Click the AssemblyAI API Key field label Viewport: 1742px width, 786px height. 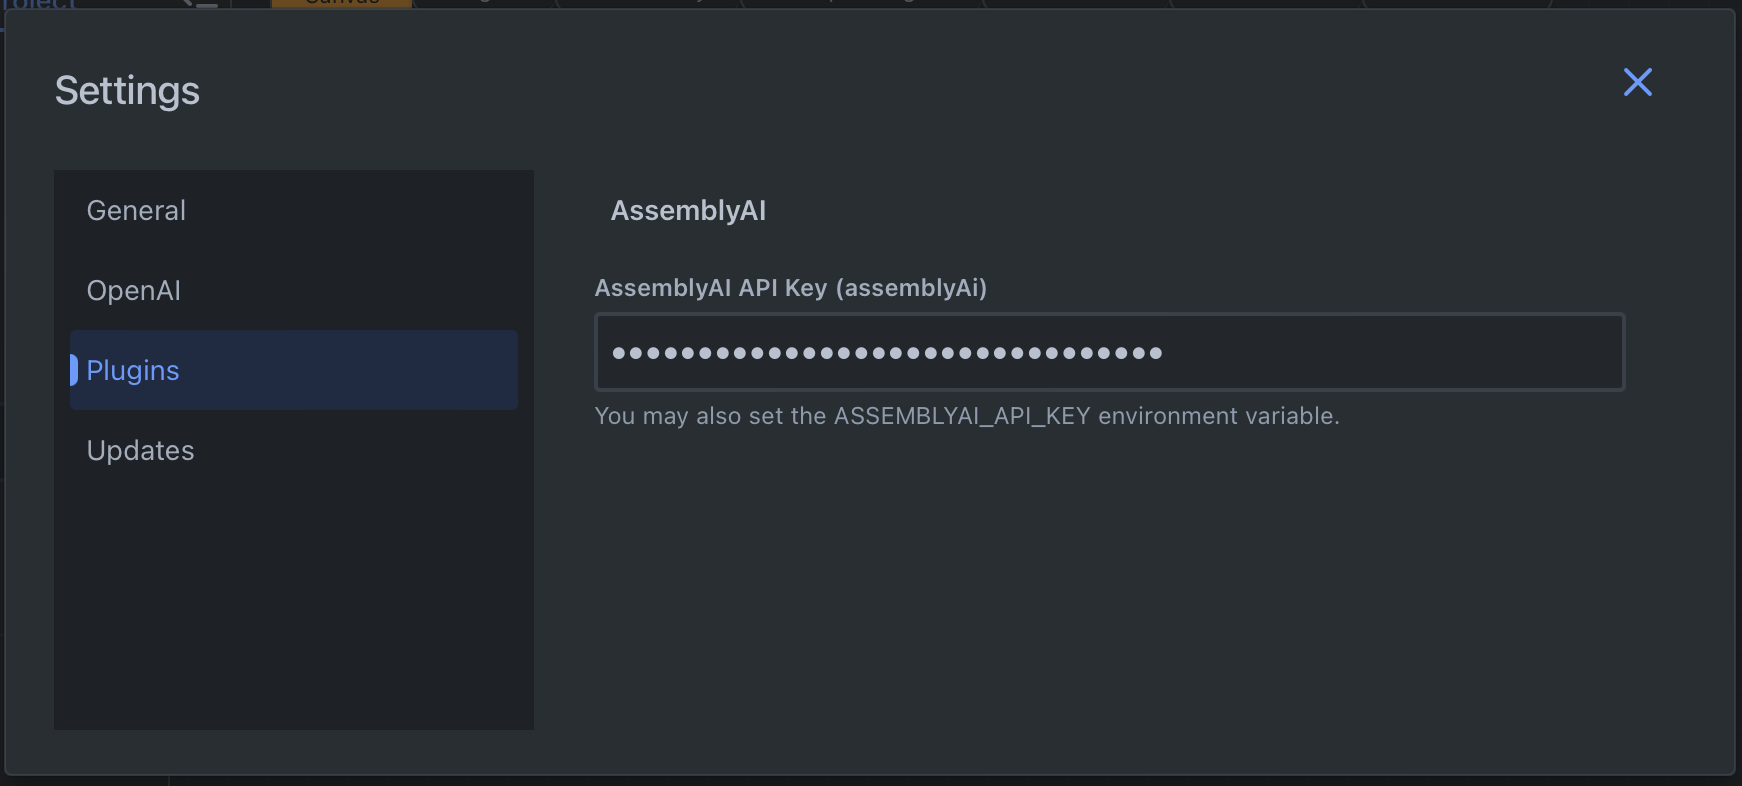click(x=790, y=288)
